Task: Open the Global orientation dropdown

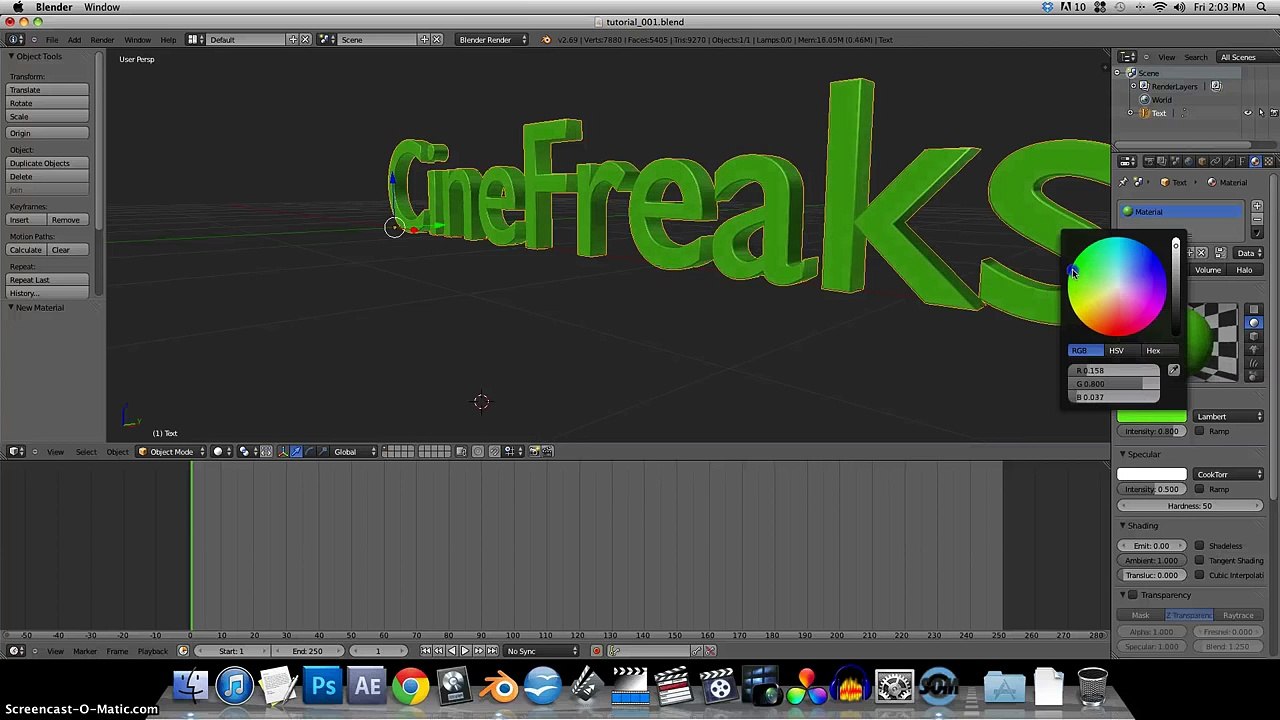Action: (354, 452)
